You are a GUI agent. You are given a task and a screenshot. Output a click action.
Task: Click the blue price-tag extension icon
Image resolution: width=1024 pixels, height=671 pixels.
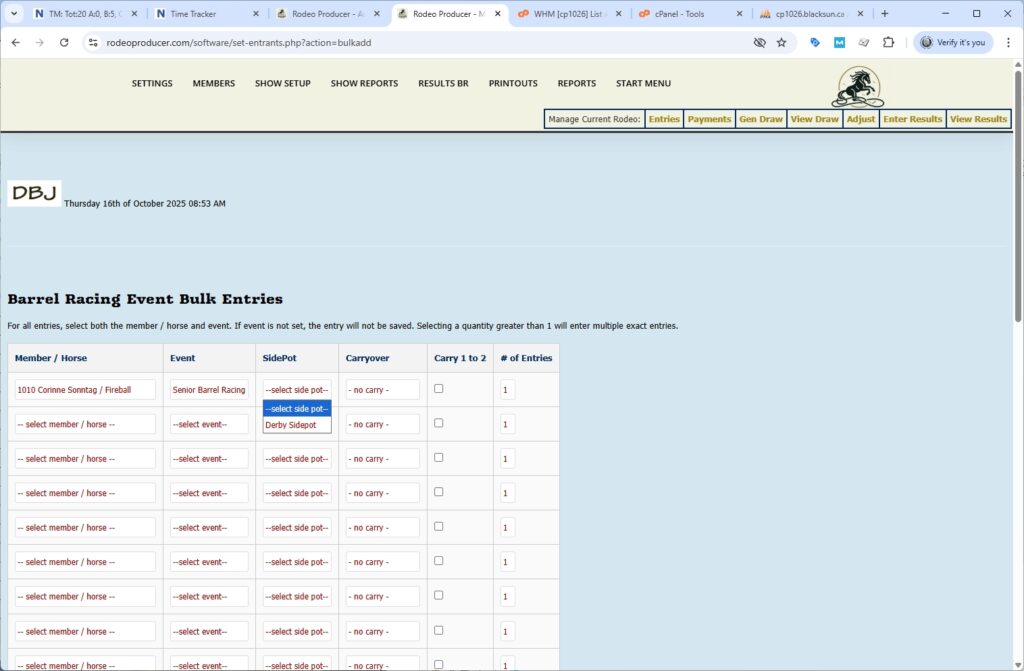(x=813, y=43)
